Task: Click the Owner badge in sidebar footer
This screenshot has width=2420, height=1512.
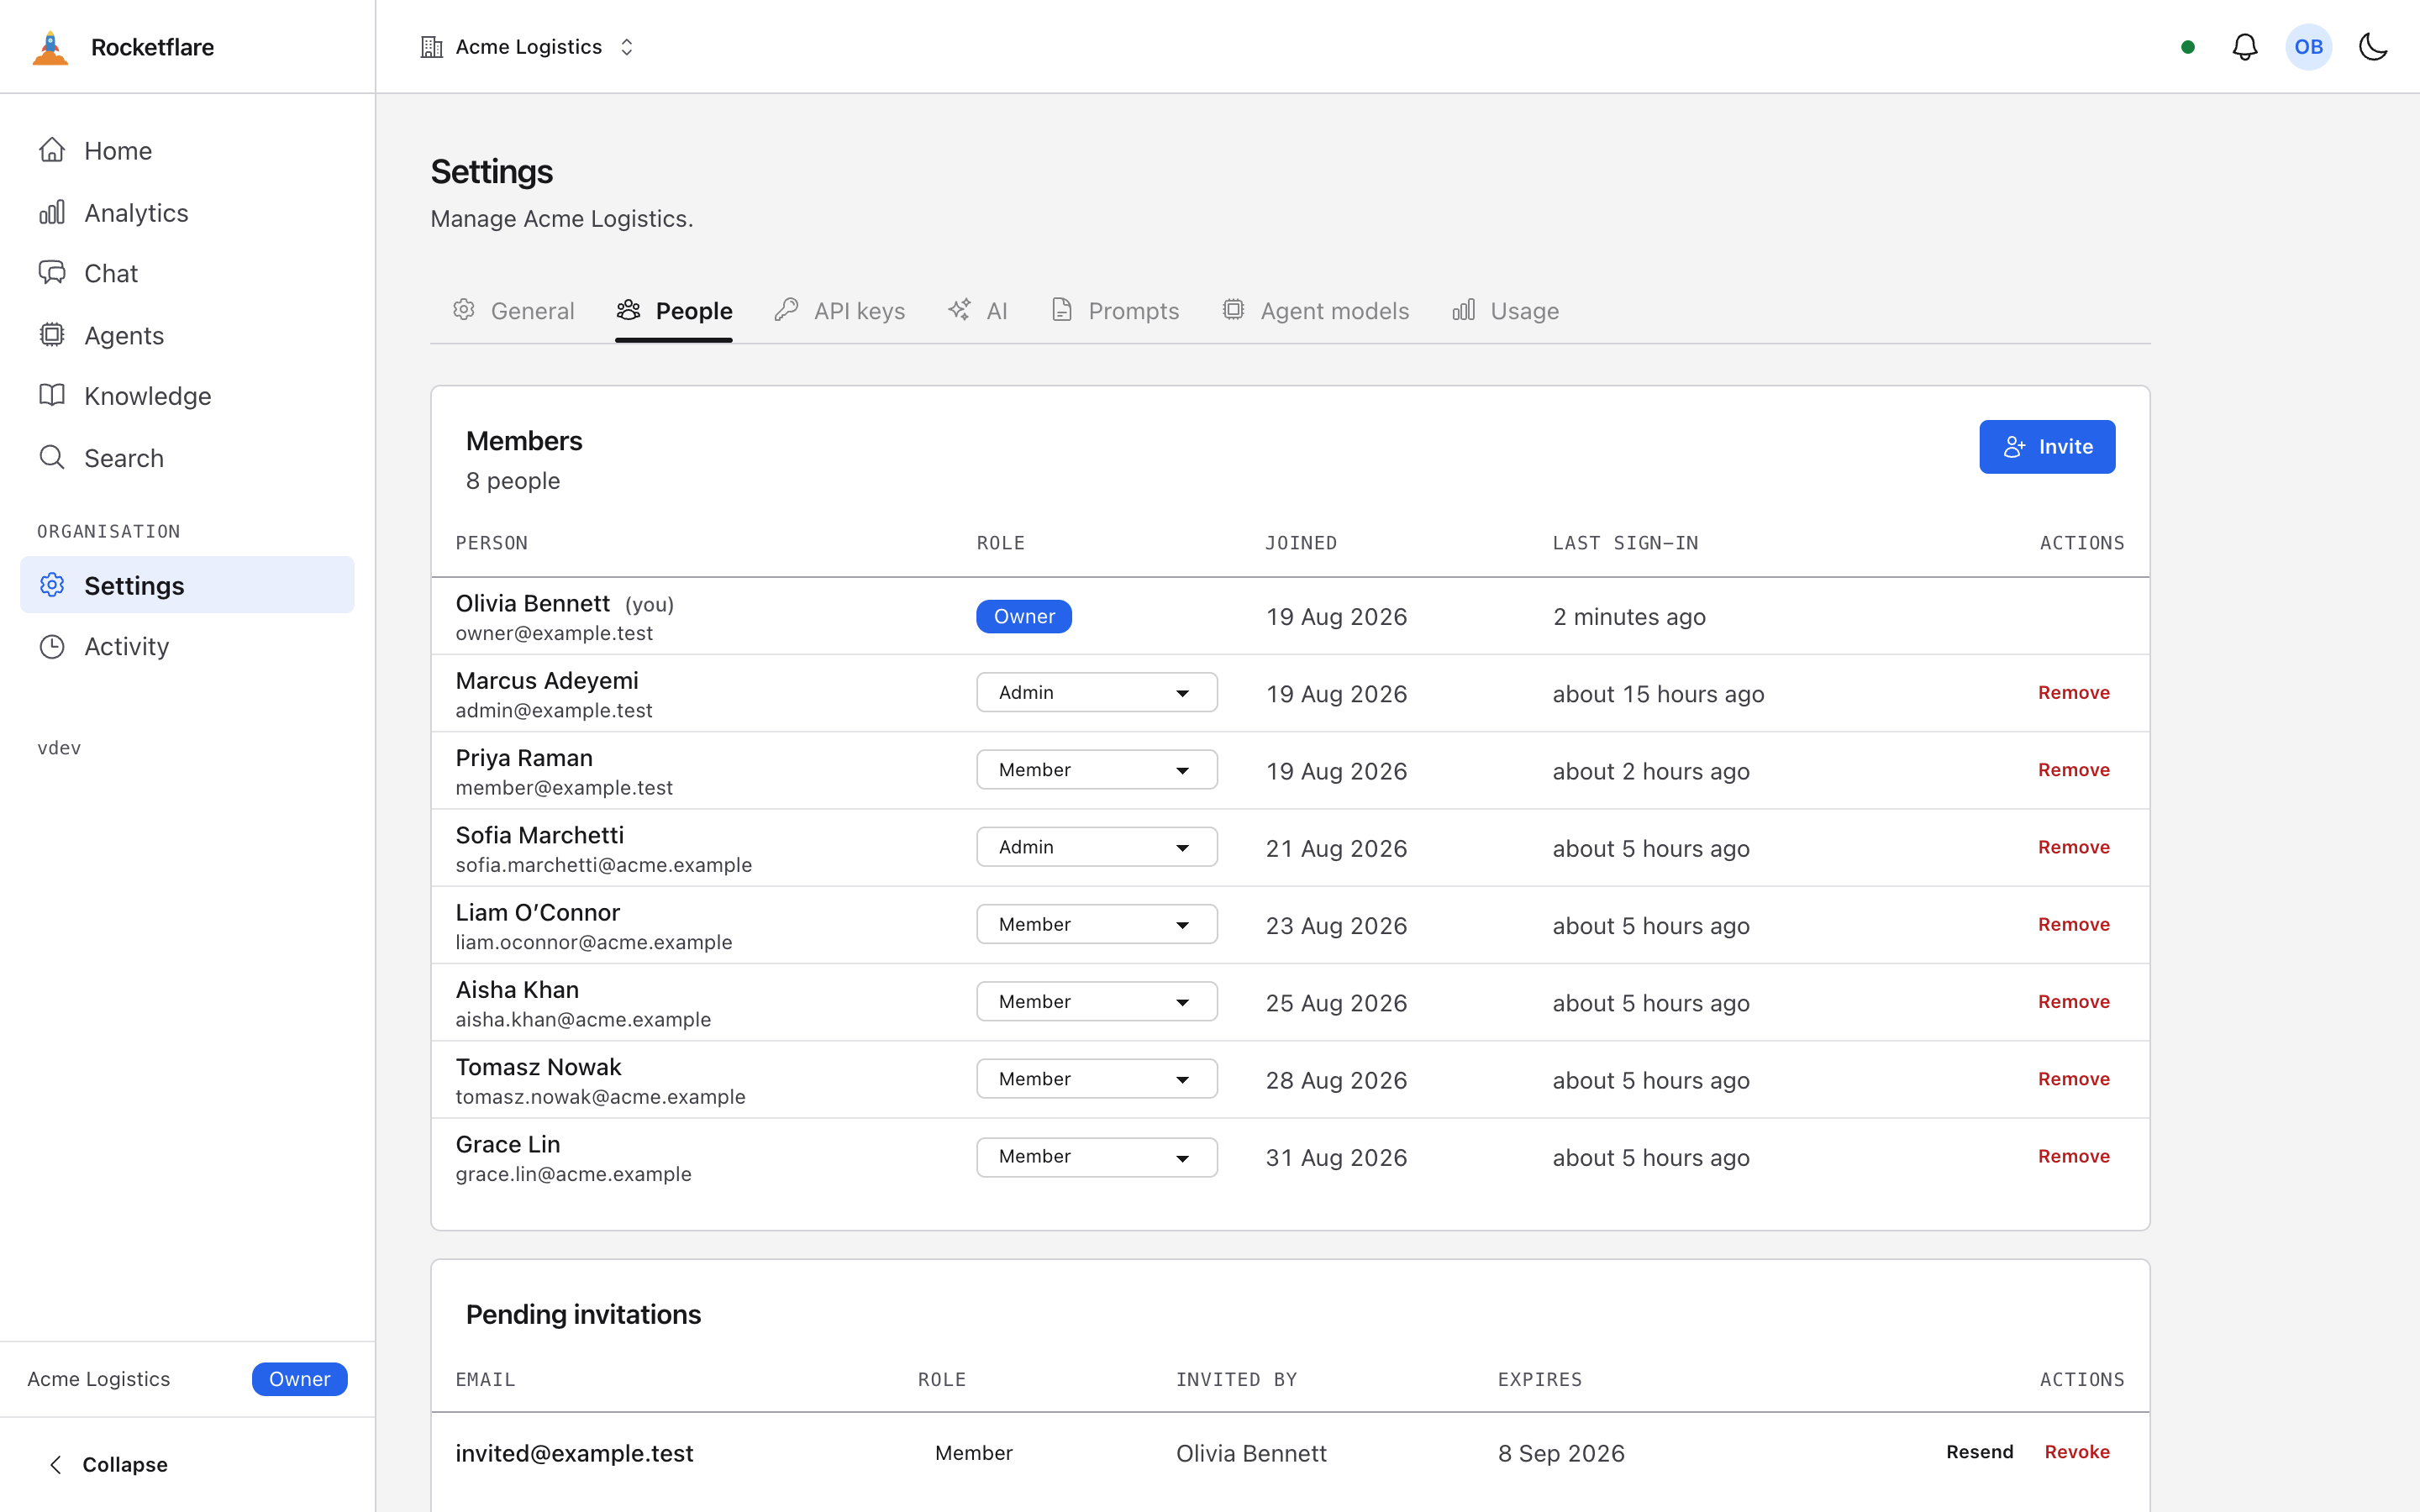Action: (299, 1379)
